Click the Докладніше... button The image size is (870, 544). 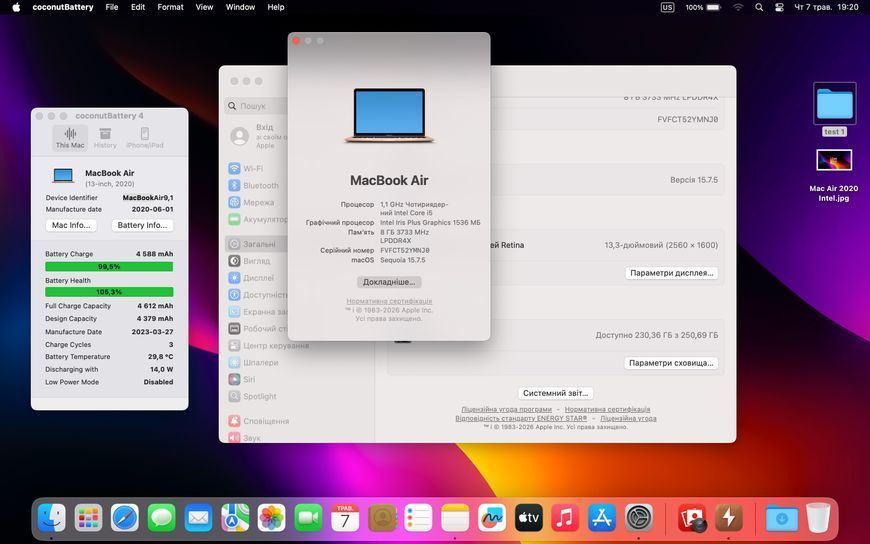tap(389, 282)
